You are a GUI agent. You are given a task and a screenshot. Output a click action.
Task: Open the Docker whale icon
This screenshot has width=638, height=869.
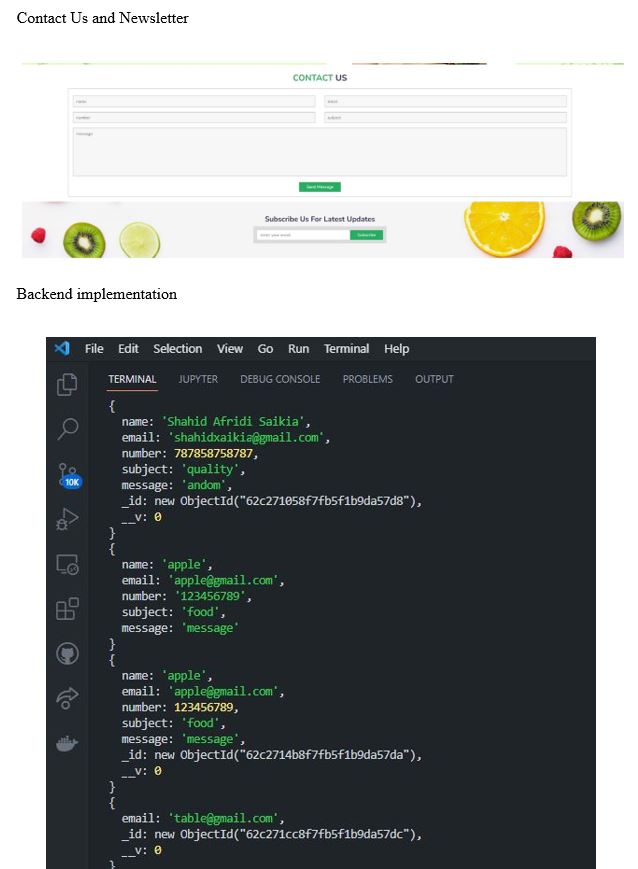[x=67, y=743]
